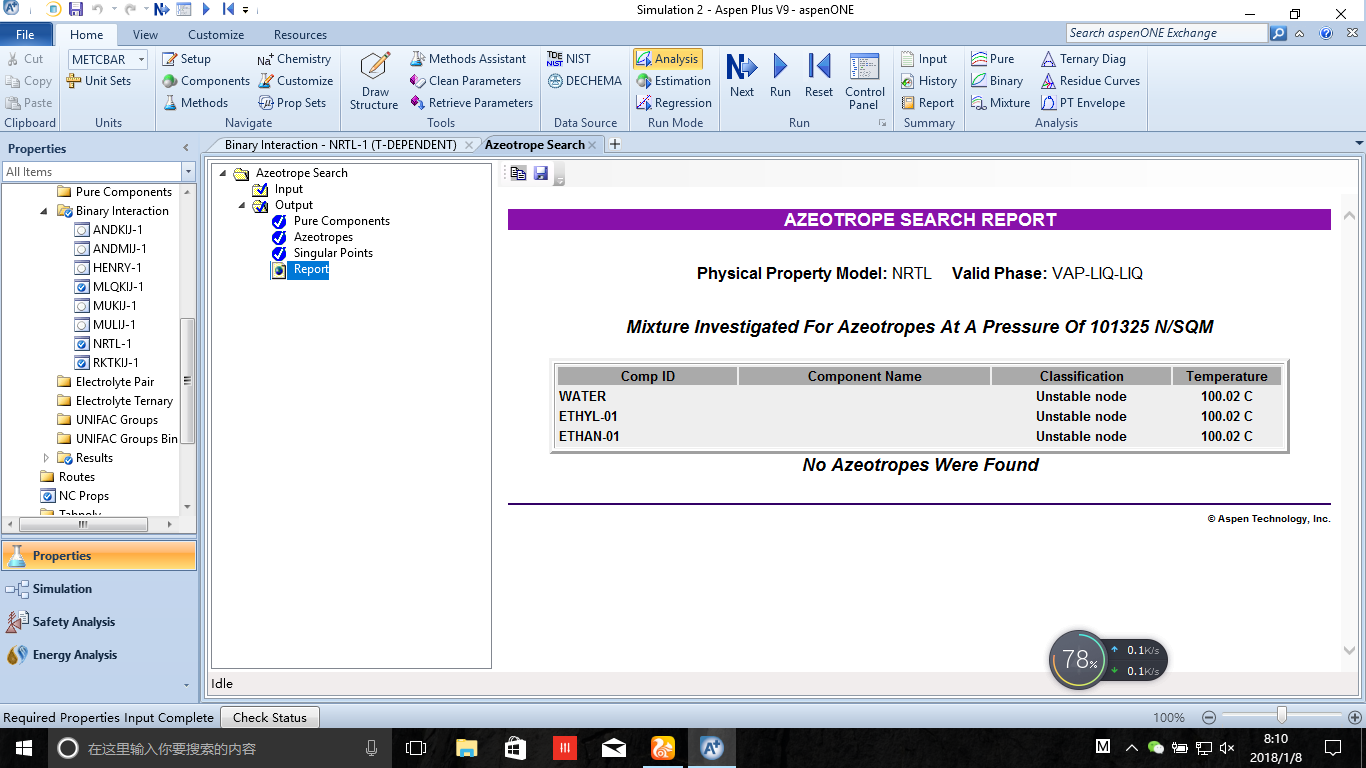Switch to Simulation environment
This screenshot has height=768, width=1366.
click(x=98, y=589)
